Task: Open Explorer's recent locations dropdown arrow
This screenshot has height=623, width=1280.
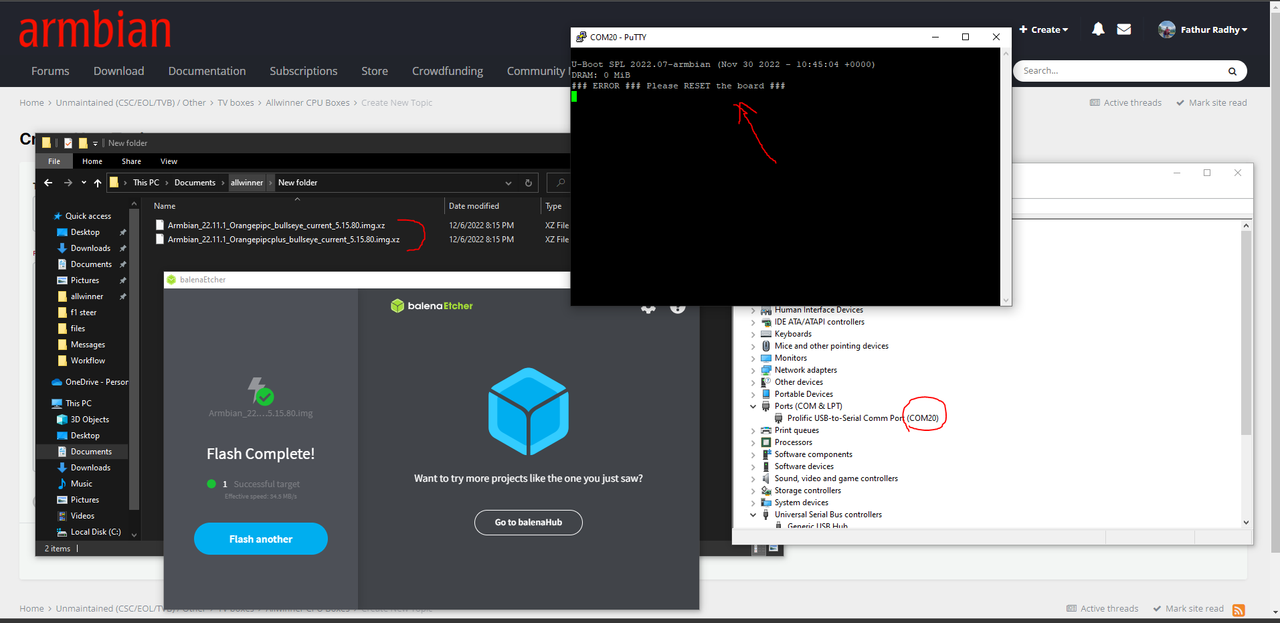Action: click(x=83, y=183)
